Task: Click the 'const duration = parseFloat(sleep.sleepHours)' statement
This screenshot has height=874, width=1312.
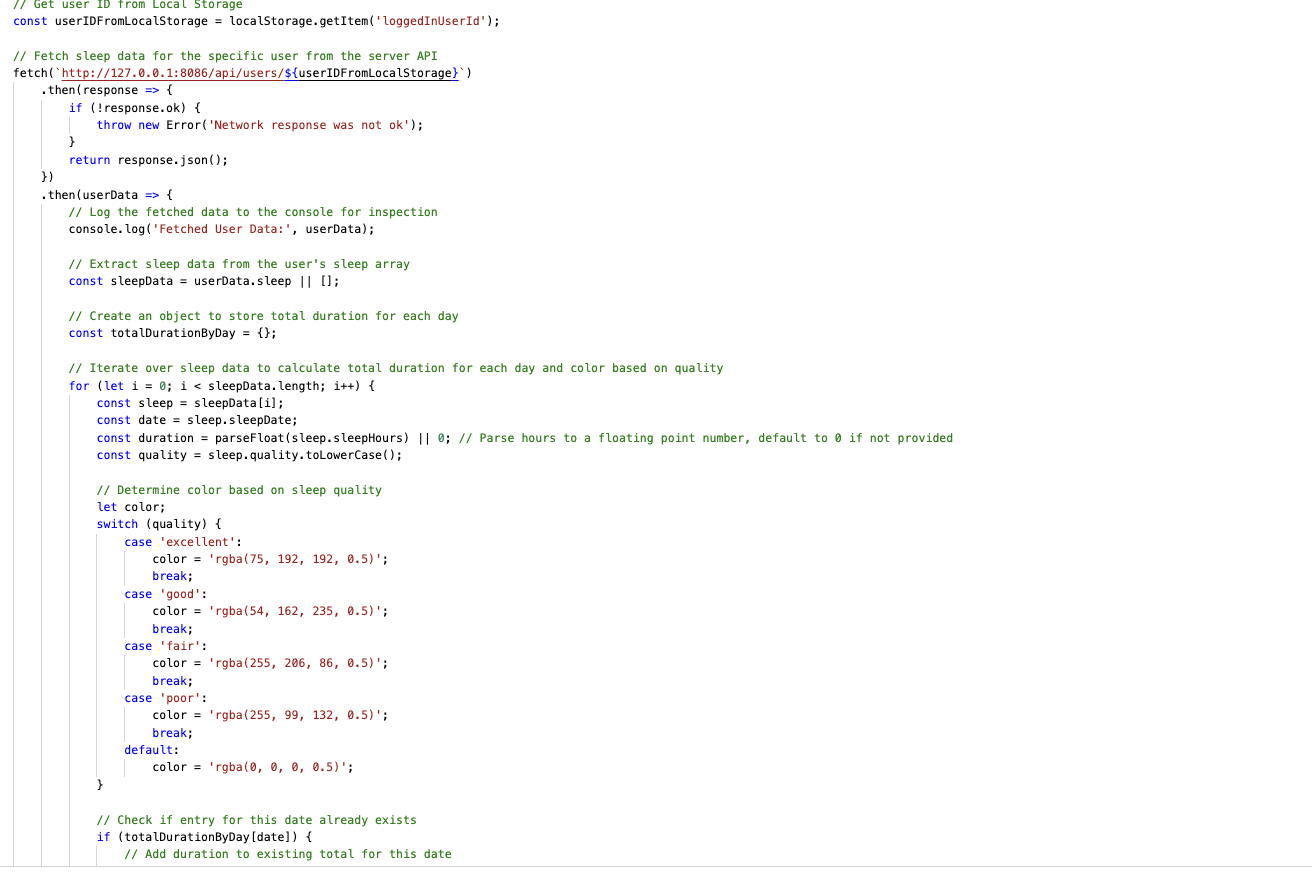Action: point(274,438)
